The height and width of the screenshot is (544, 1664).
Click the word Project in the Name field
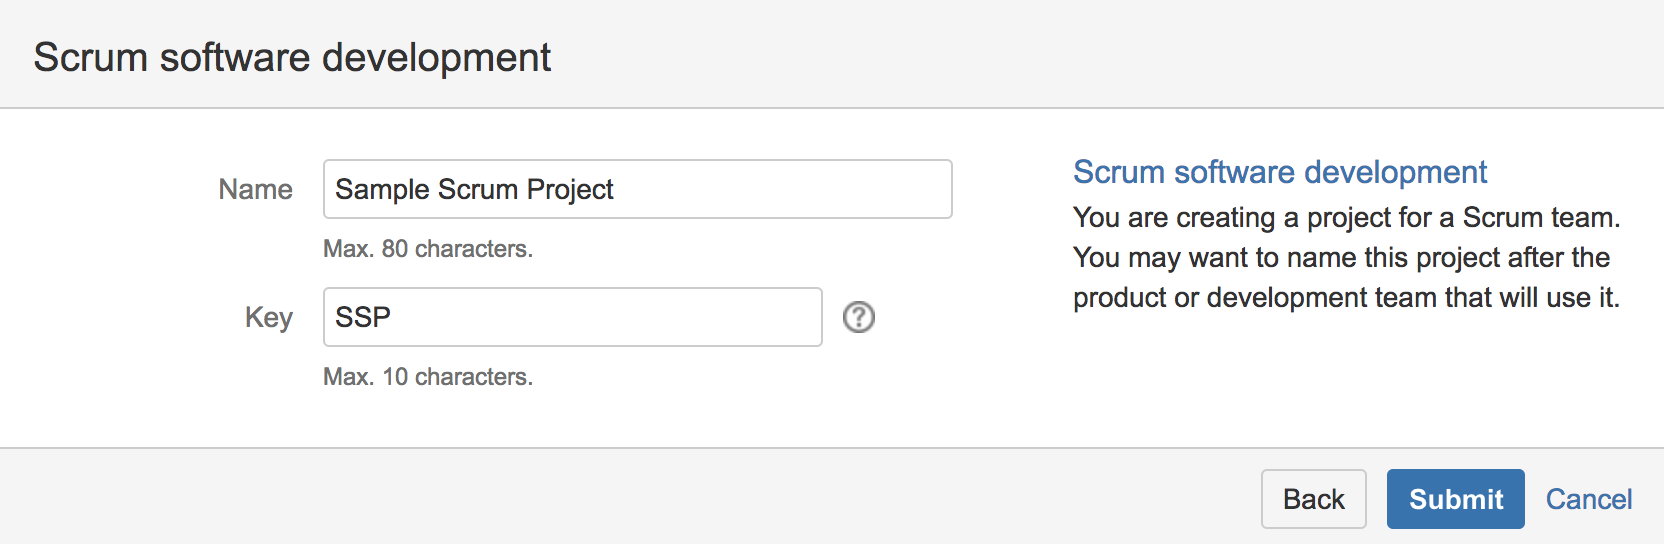(x=570, y=189)
